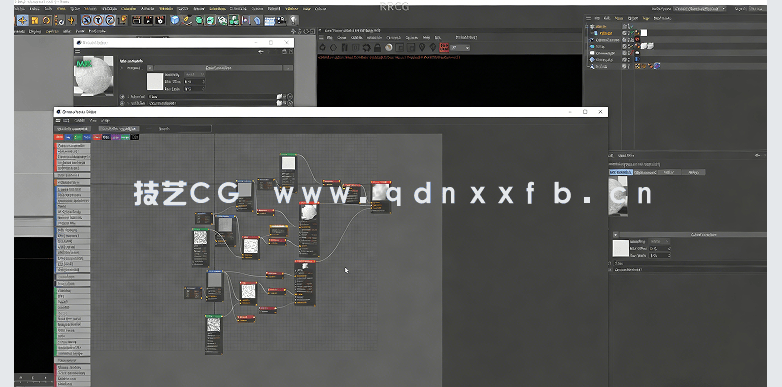
Task: Click the Camera icon in top toolbar
Action: pos(281,20)
